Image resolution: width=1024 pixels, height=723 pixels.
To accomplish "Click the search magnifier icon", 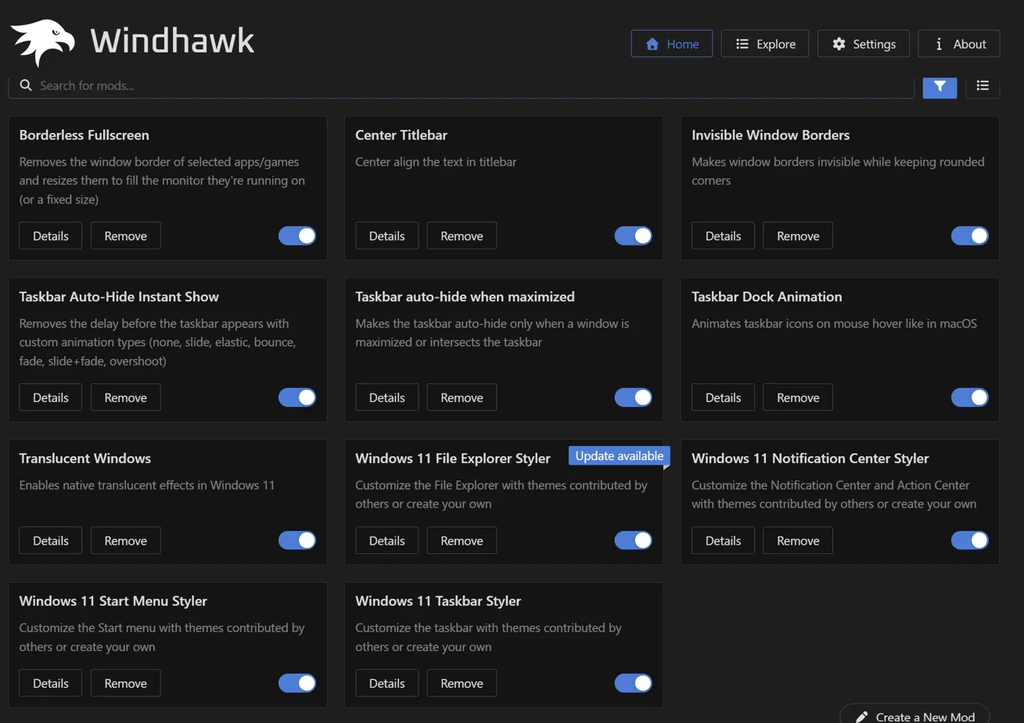I will (x=25, y=86).
